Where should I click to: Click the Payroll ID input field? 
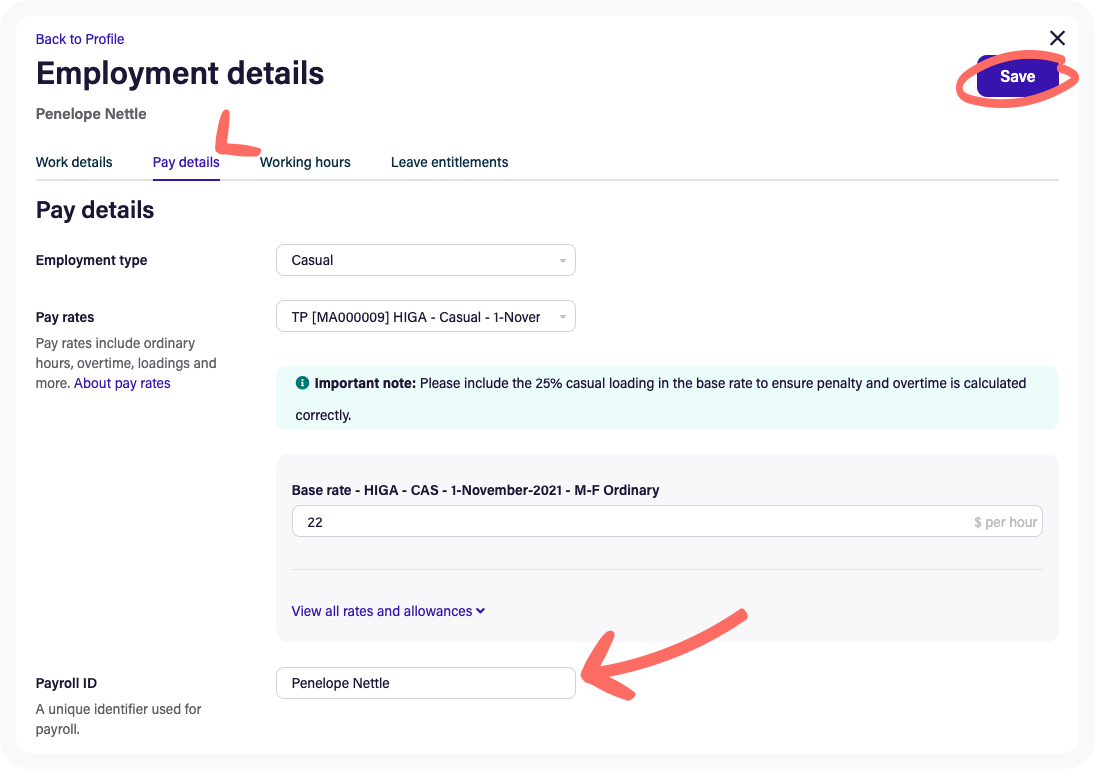pos(425,683)
